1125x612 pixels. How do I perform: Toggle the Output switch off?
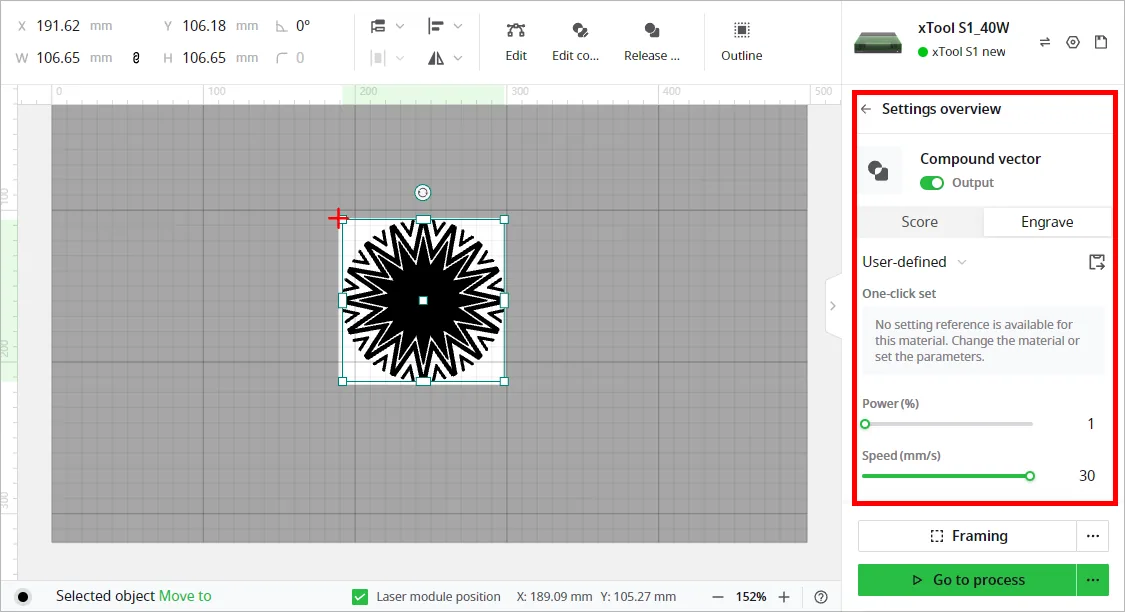point(931,183)
